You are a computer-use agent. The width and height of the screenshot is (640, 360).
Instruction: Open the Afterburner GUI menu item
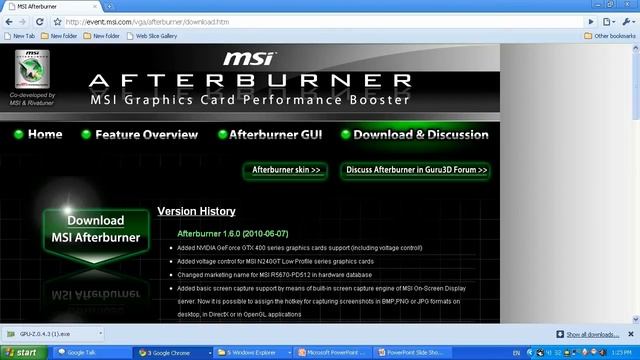[270, 134]
